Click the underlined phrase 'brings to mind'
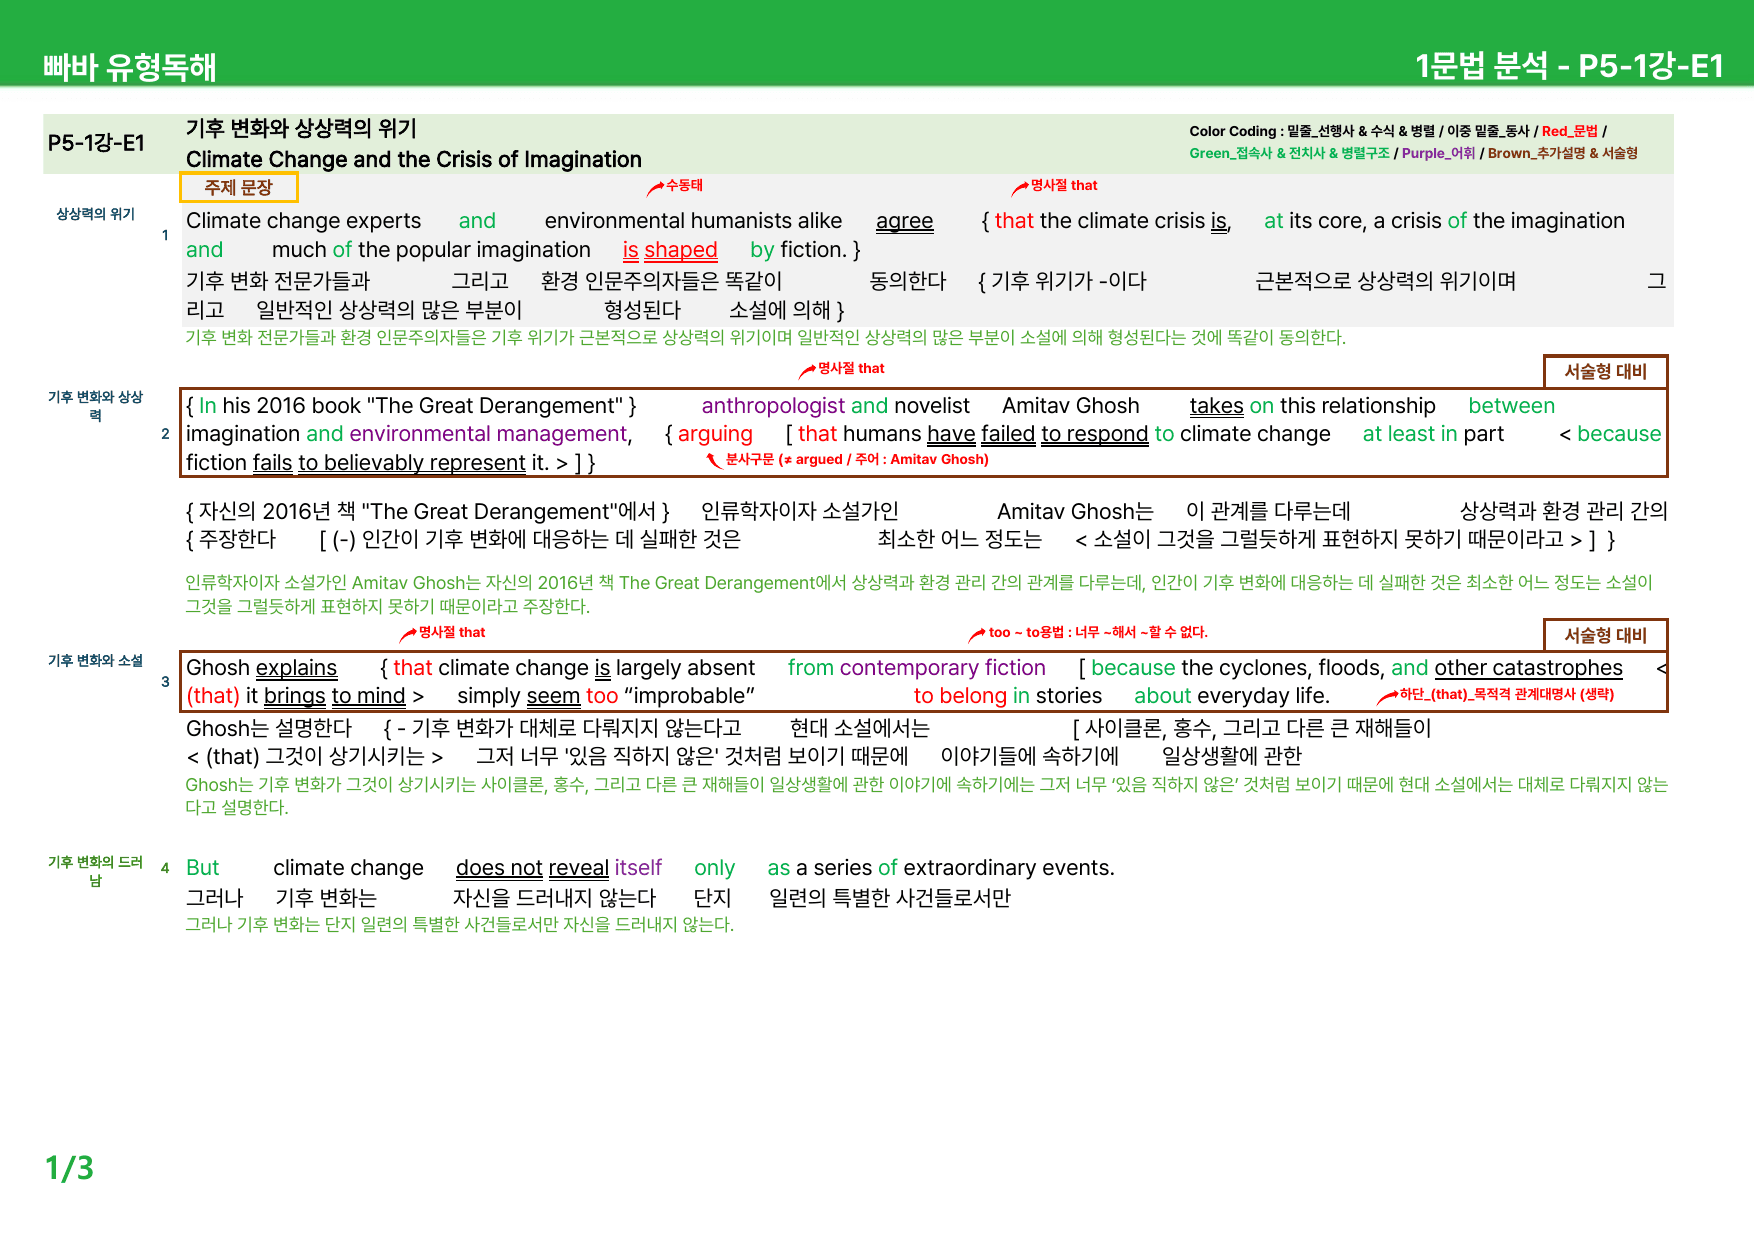The width and height of the screenshot is (1754, 1241). (334, 696)
